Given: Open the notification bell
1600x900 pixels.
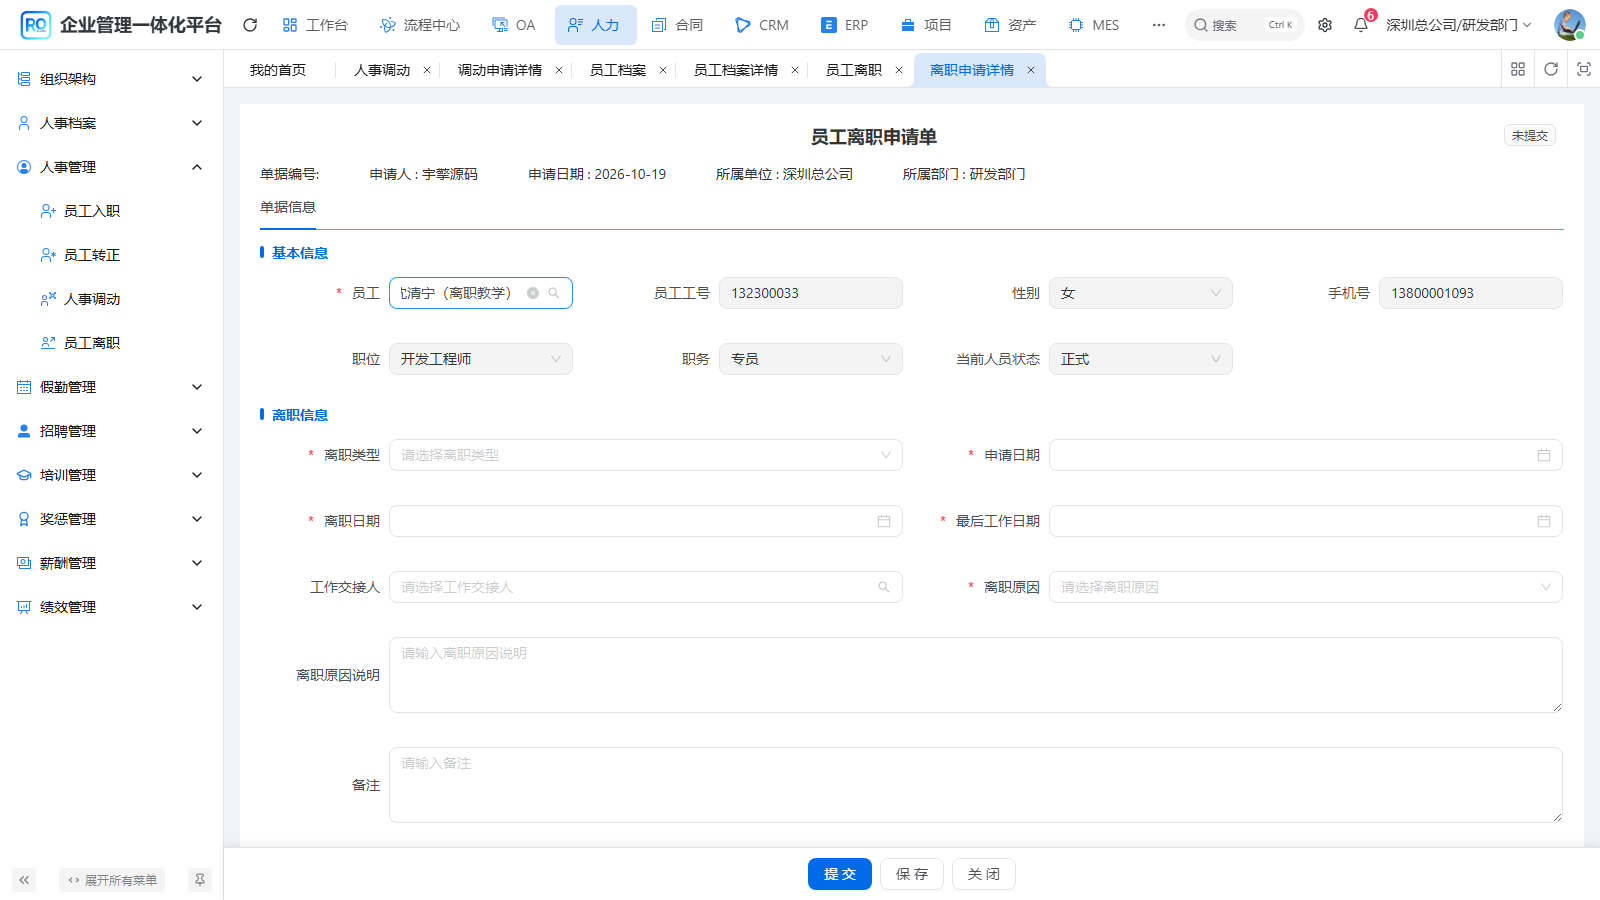Looking at the screenshot, I should point(1361,25).
